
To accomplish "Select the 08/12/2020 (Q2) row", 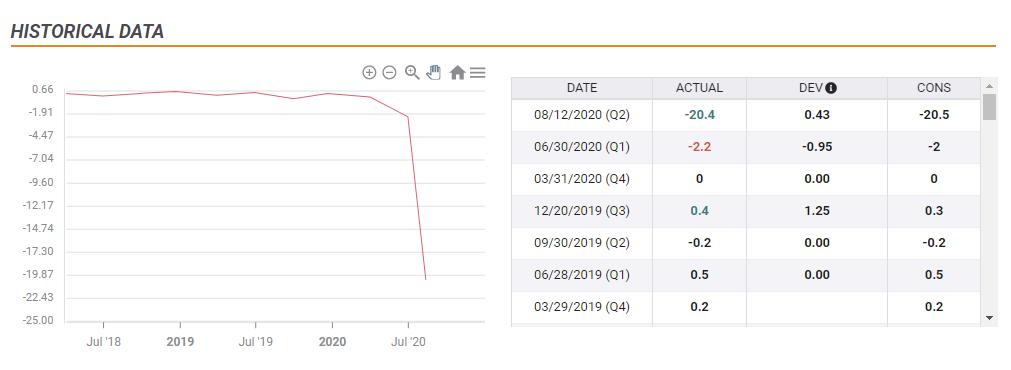I will pyautogui.click(x=746, y=115).
